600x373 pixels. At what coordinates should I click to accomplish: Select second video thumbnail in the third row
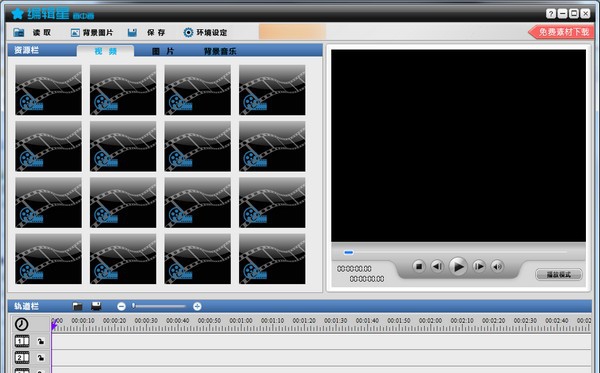[123, 203]
